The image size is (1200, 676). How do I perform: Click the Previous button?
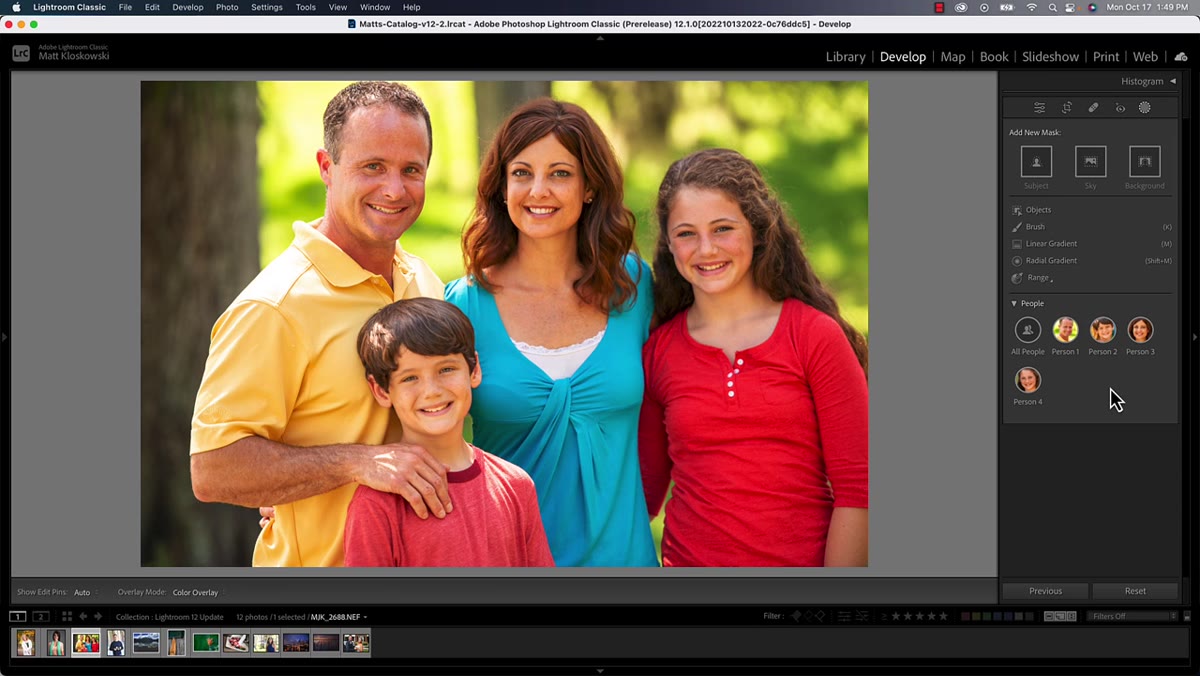click(1045, 591)
